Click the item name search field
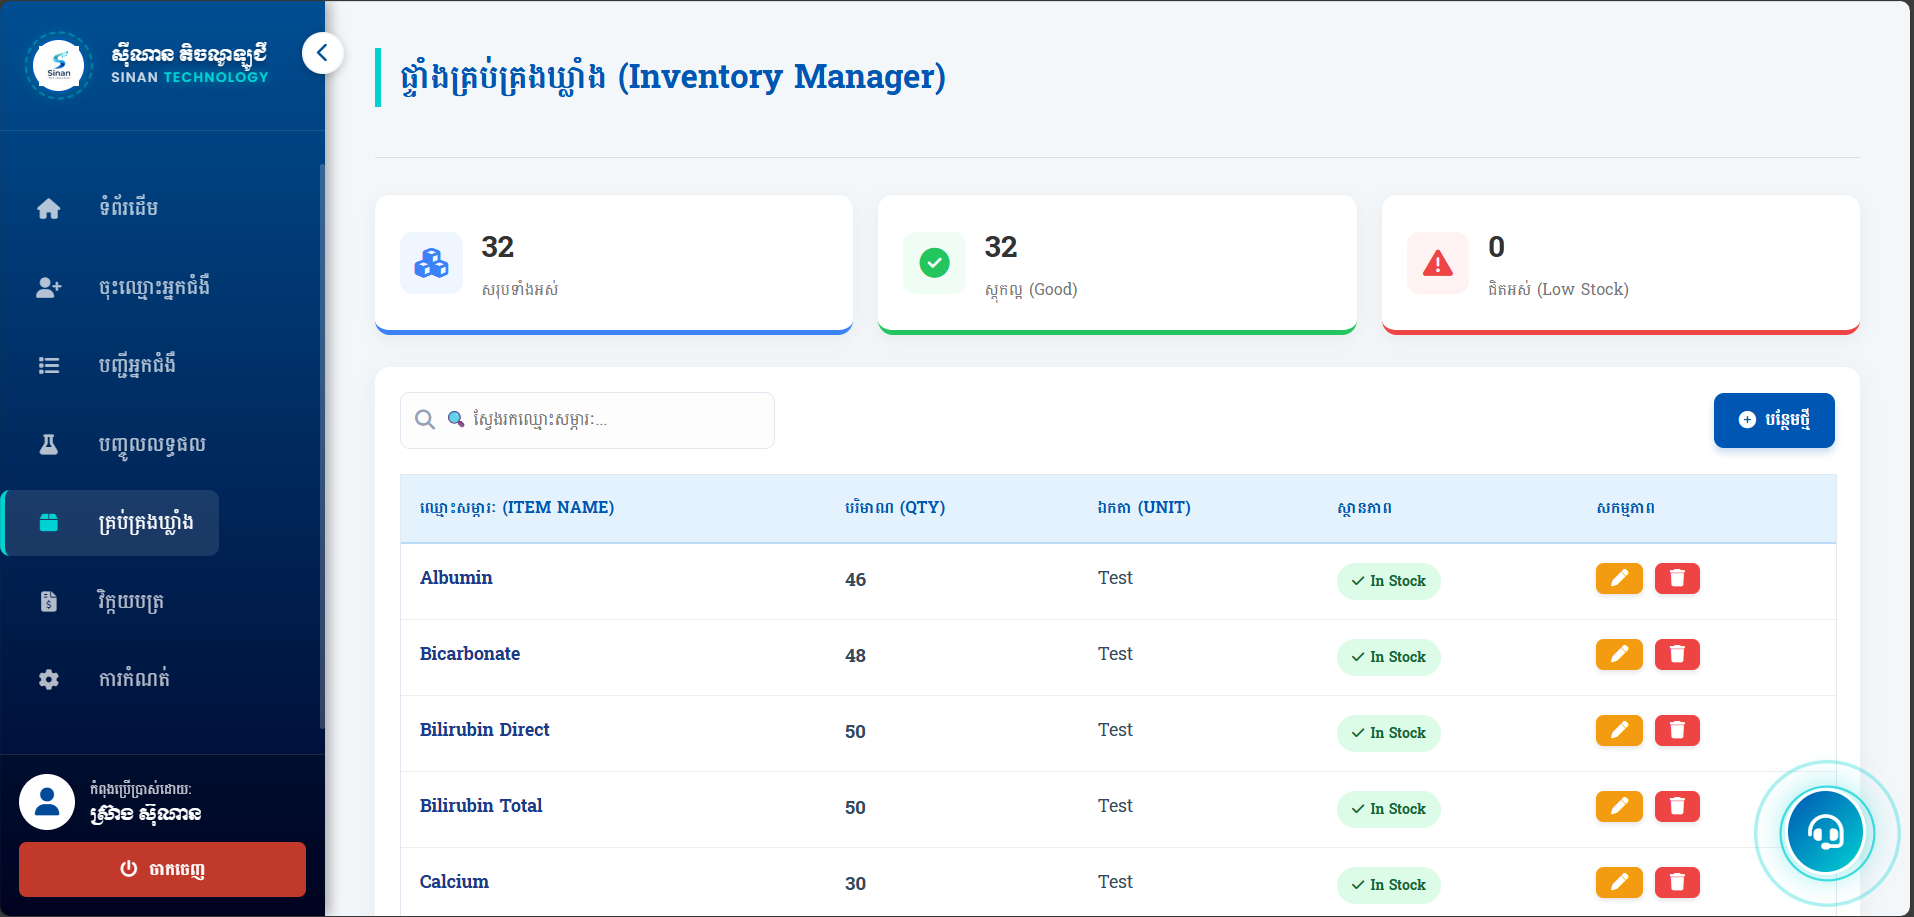This screenshot has width=1914, height=917. coord(600,420)
